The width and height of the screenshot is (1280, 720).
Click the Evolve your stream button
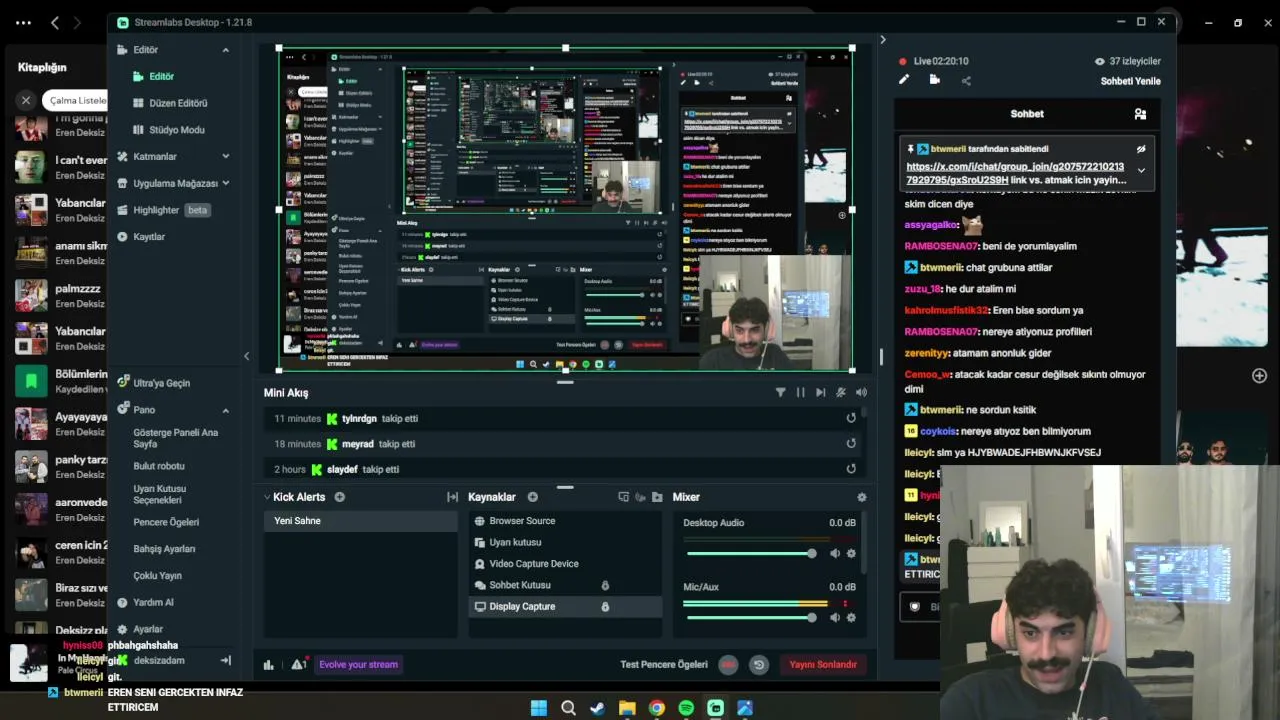pos(358,665)
